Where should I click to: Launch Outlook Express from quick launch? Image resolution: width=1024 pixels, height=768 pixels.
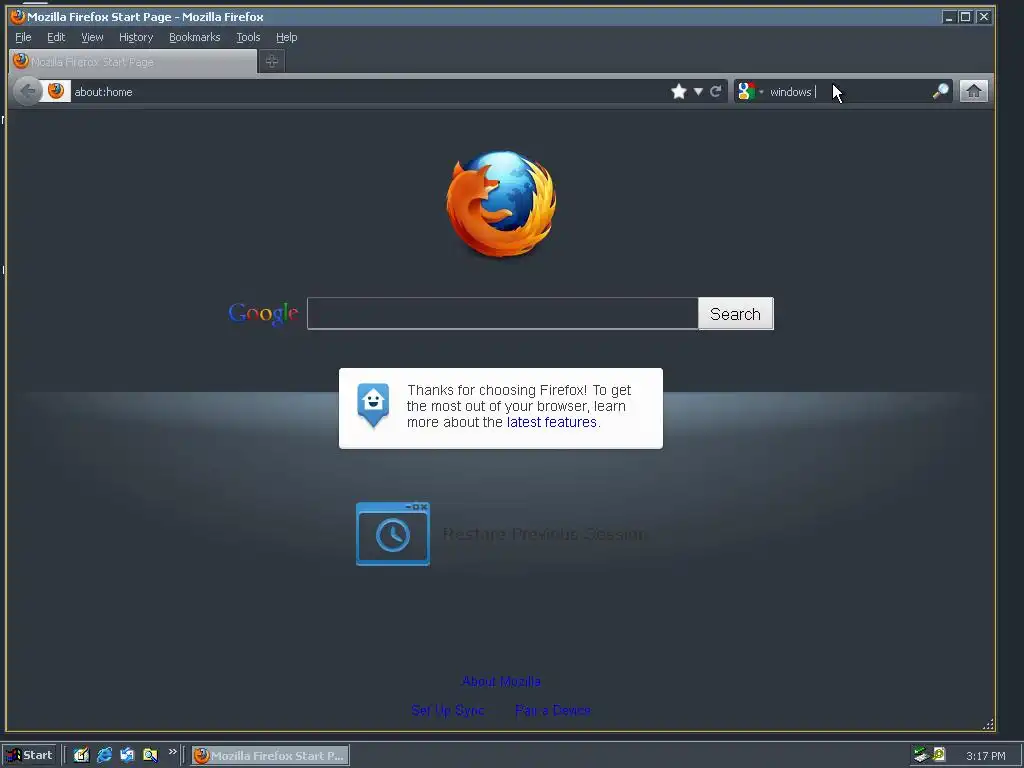[127, 755]
